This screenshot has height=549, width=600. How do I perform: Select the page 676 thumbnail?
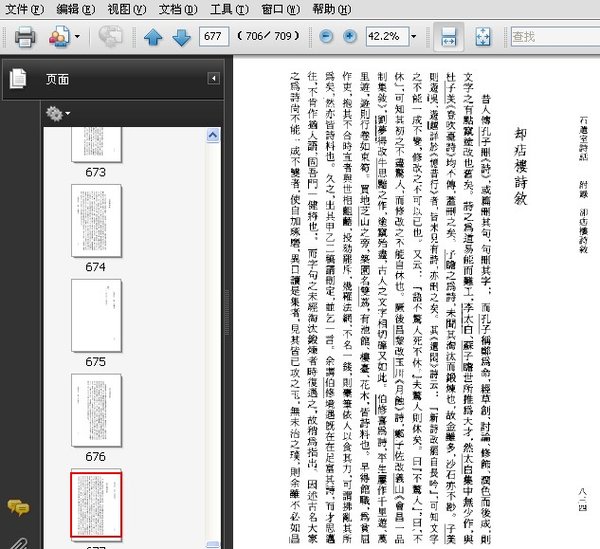96,411
